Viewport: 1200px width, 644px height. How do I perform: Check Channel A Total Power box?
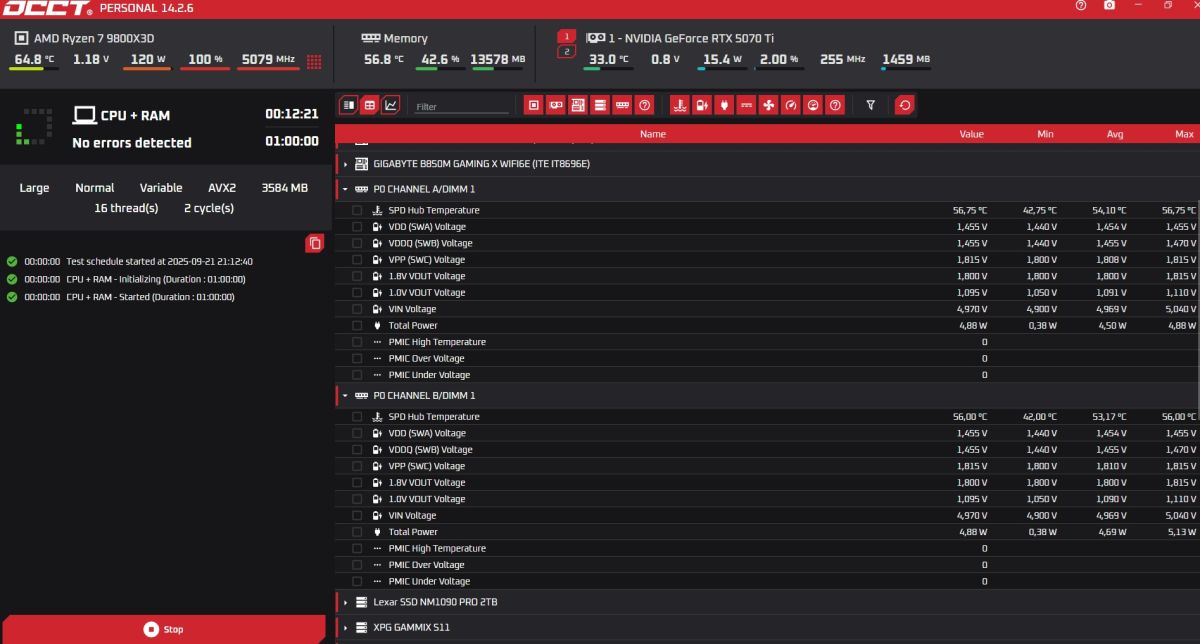(357, 326)
